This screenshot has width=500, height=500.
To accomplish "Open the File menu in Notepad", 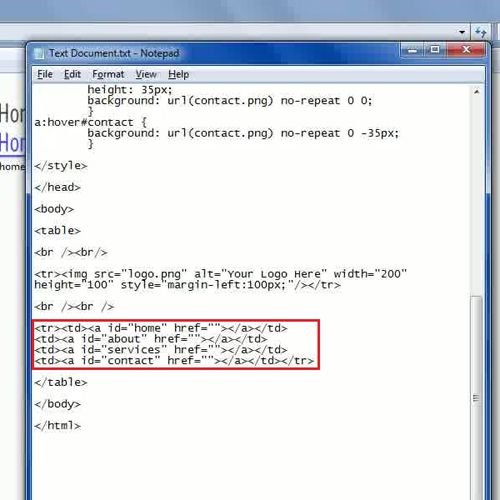I will 45,74.
